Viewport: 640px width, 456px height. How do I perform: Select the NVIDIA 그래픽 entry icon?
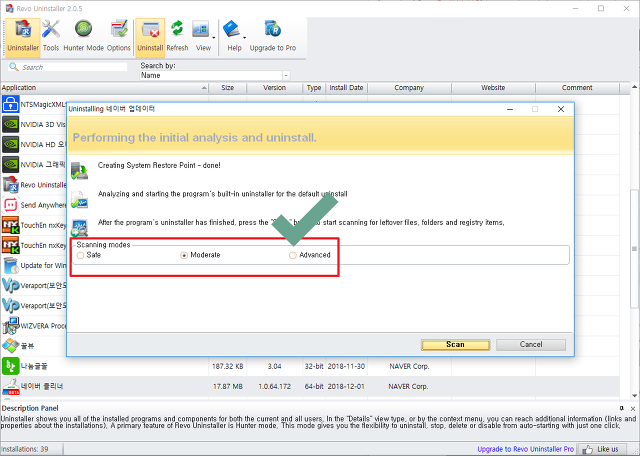pos(10,164)
